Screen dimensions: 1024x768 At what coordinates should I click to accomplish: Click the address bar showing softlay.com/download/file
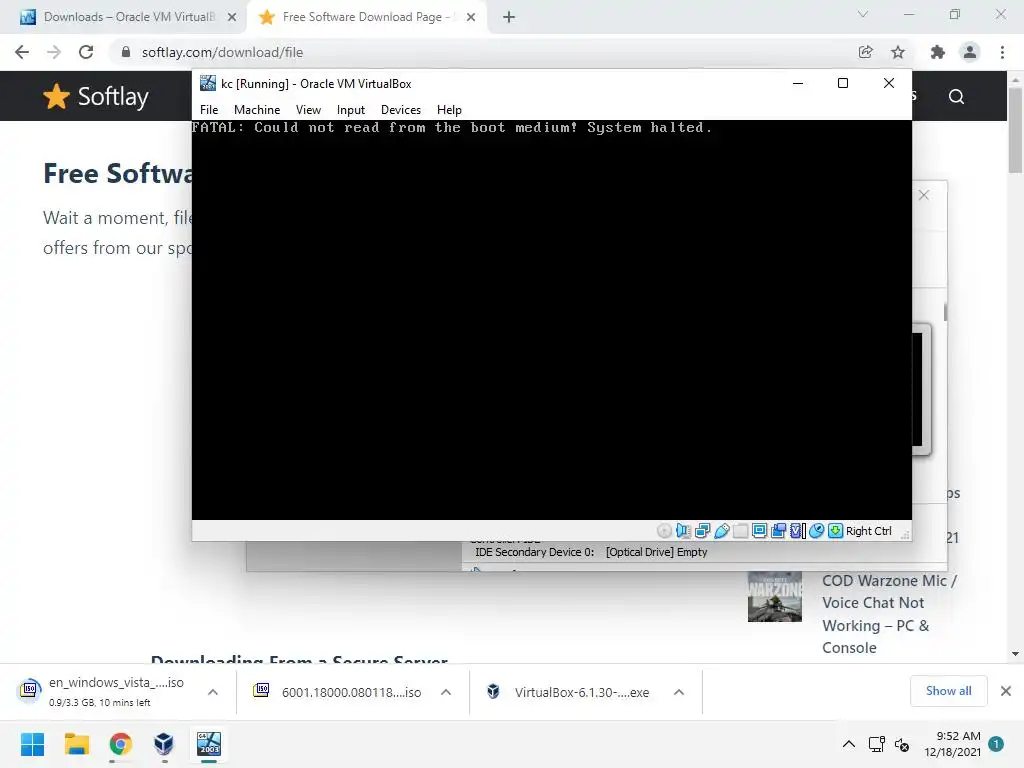pyautogui.click(x=483, y=52)
